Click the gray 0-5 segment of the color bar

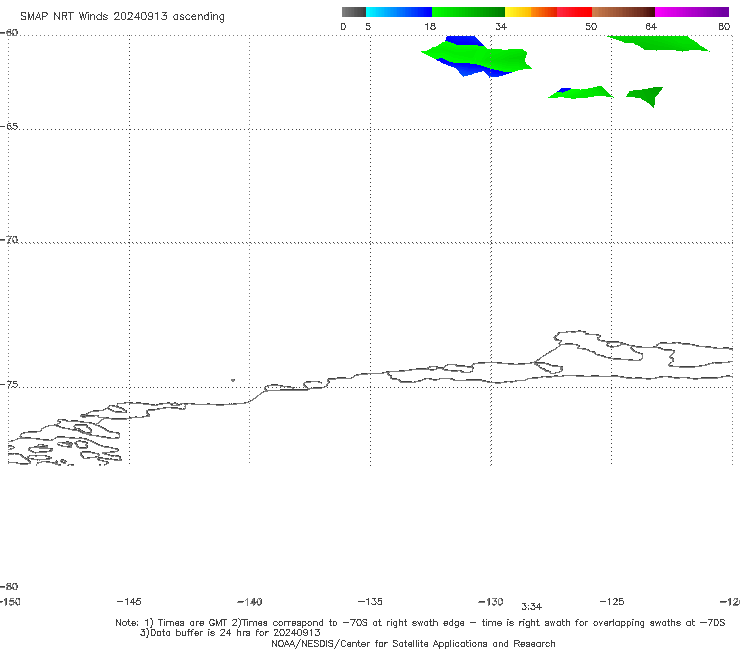tap(354, 12)
